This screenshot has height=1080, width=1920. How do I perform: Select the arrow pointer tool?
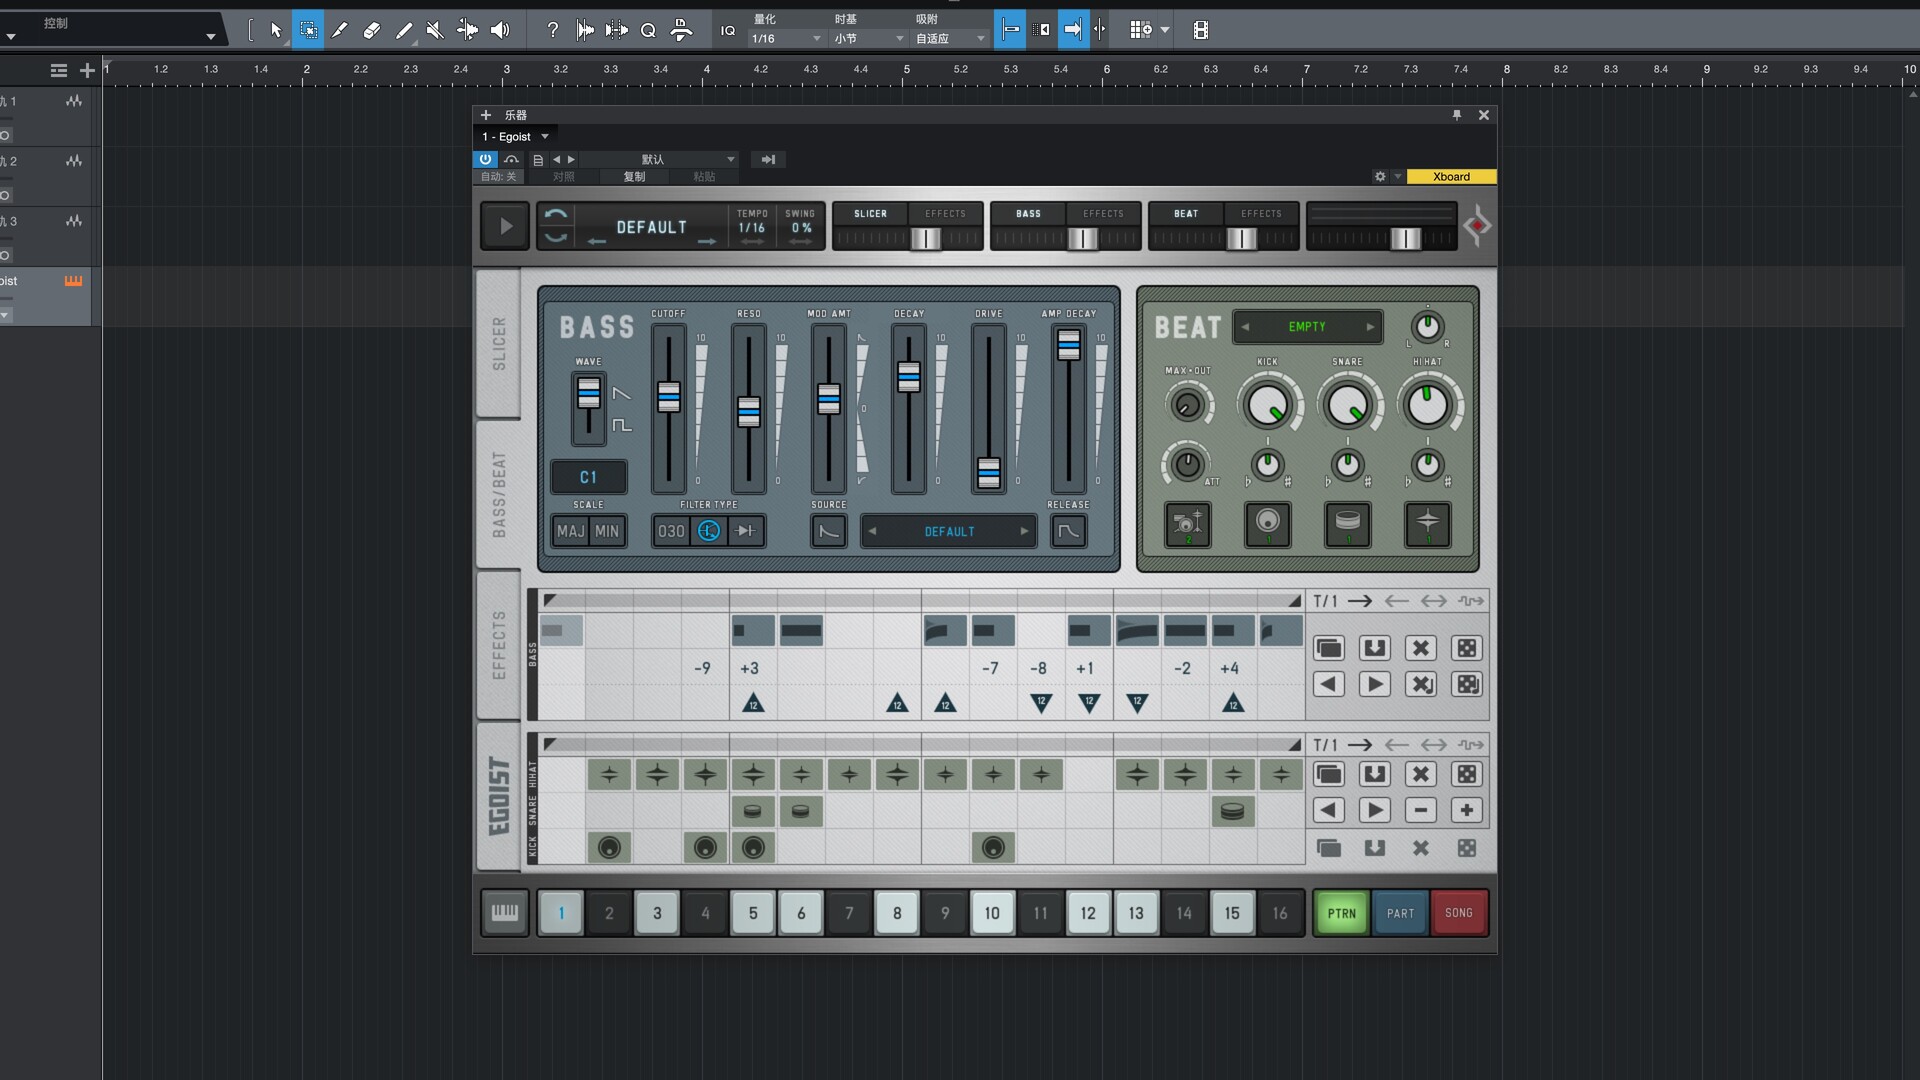(276, 30)
